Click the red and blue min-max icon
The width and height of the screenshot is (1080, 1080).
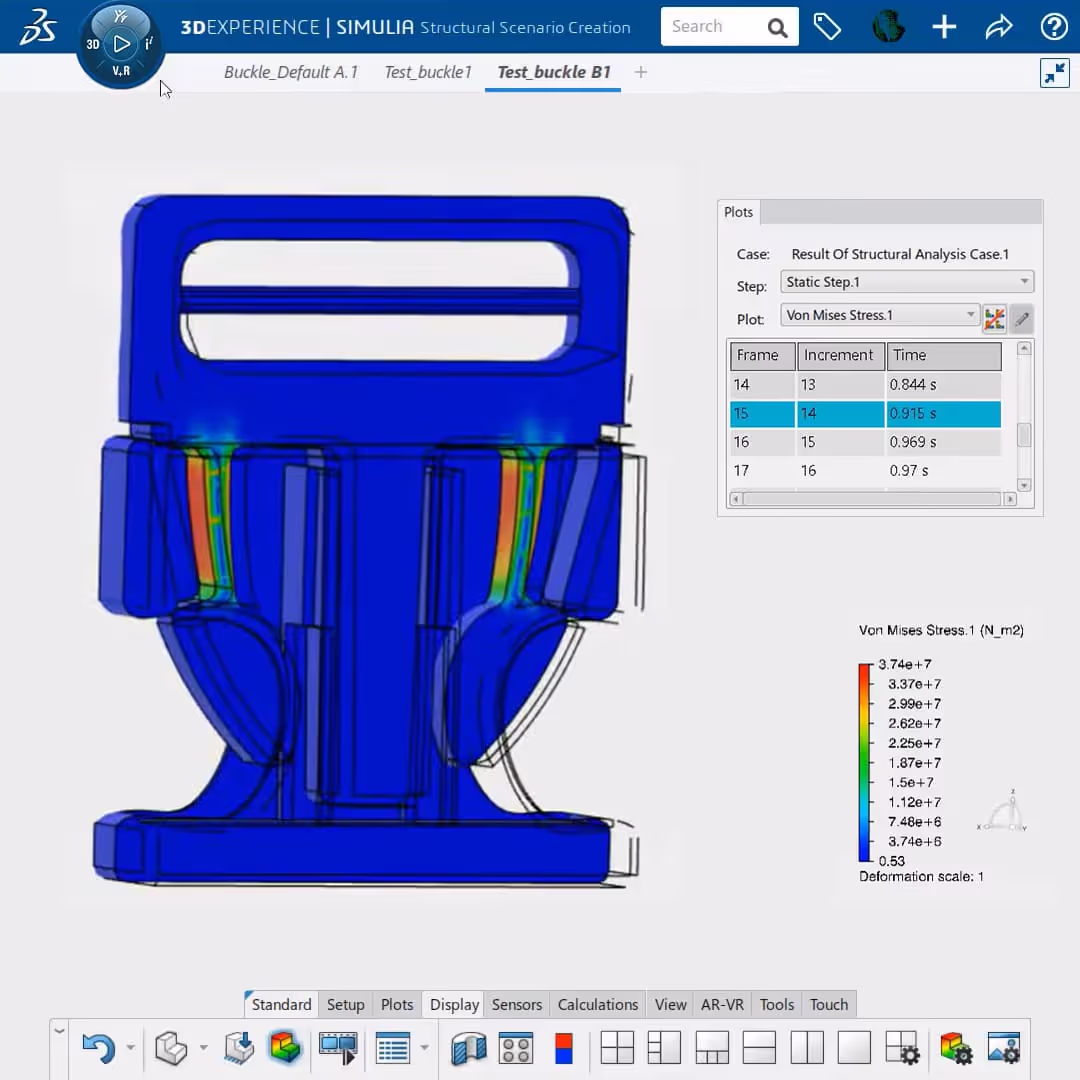[x=563, y=1048]
